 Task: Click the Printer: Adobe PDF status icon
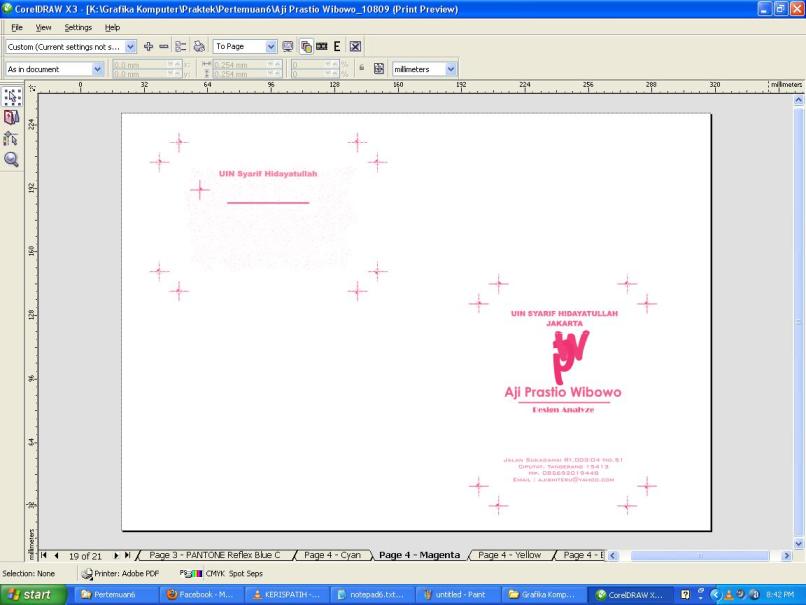pos(87,574)
